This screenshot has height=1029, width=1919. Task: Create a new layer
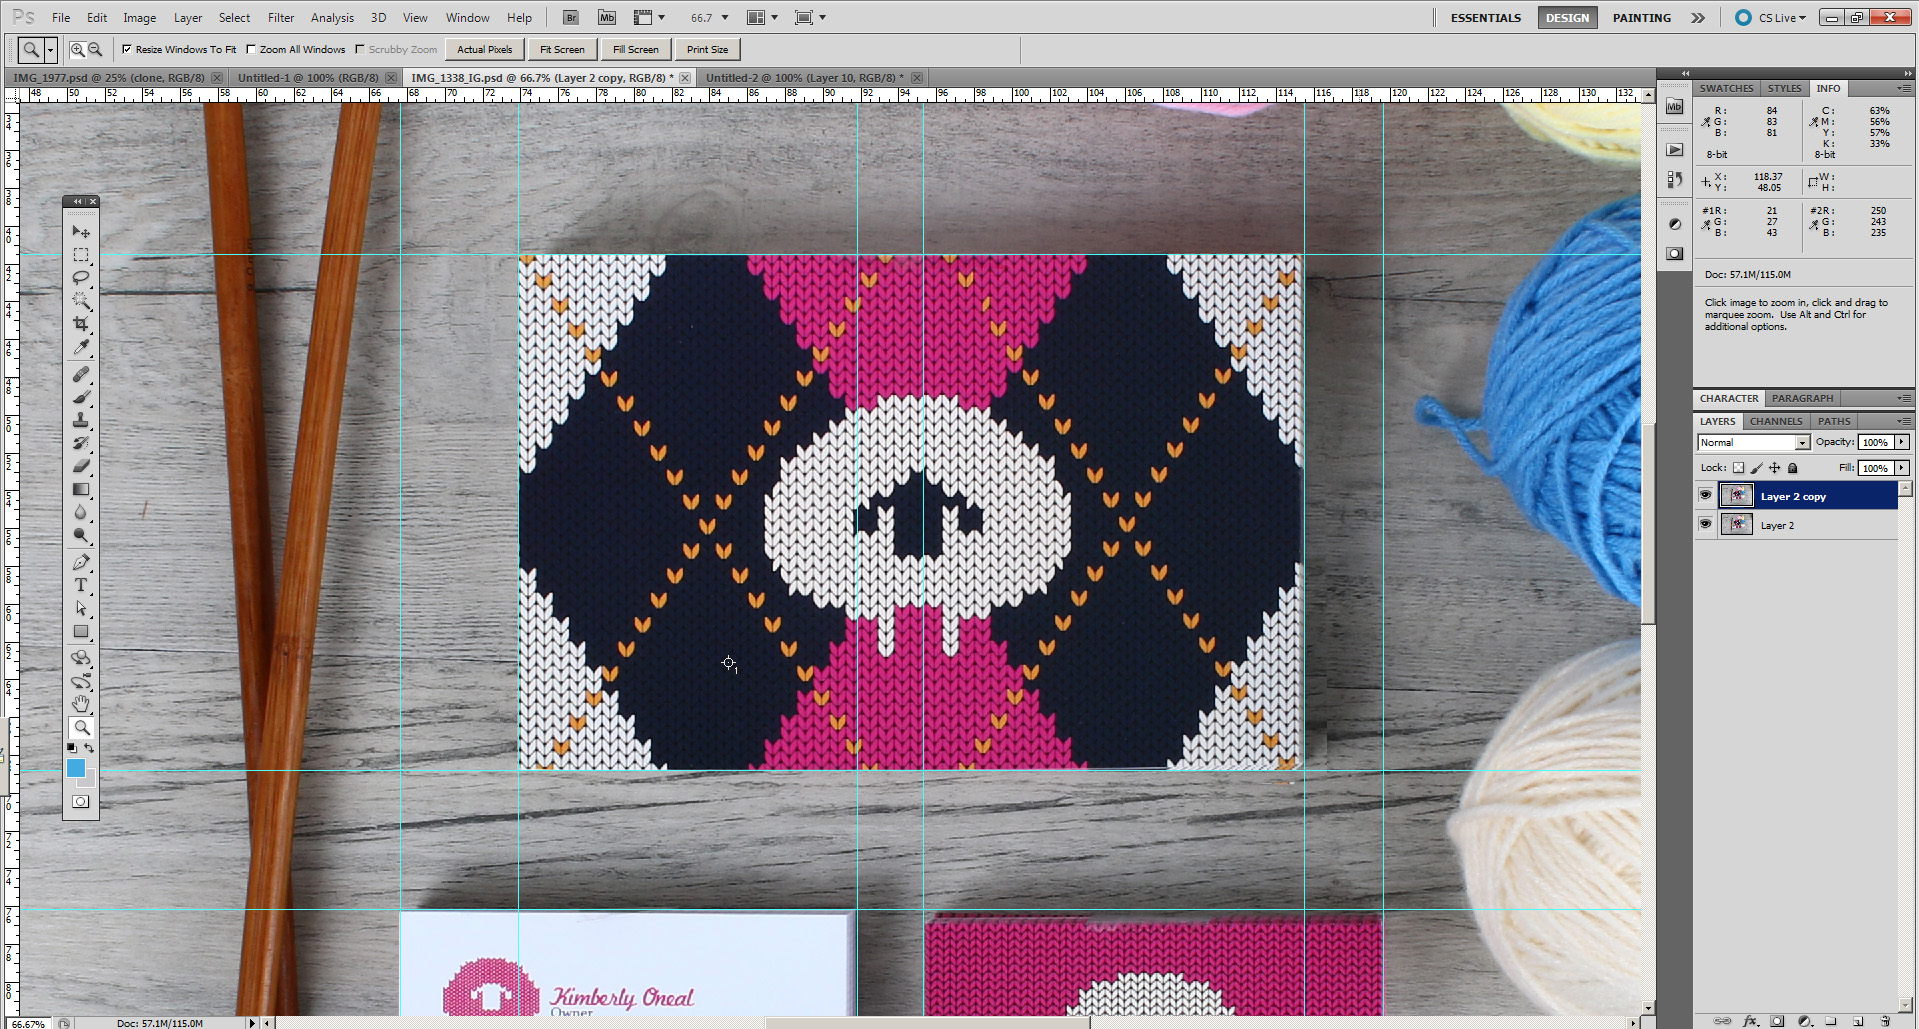[1858, 1021]
